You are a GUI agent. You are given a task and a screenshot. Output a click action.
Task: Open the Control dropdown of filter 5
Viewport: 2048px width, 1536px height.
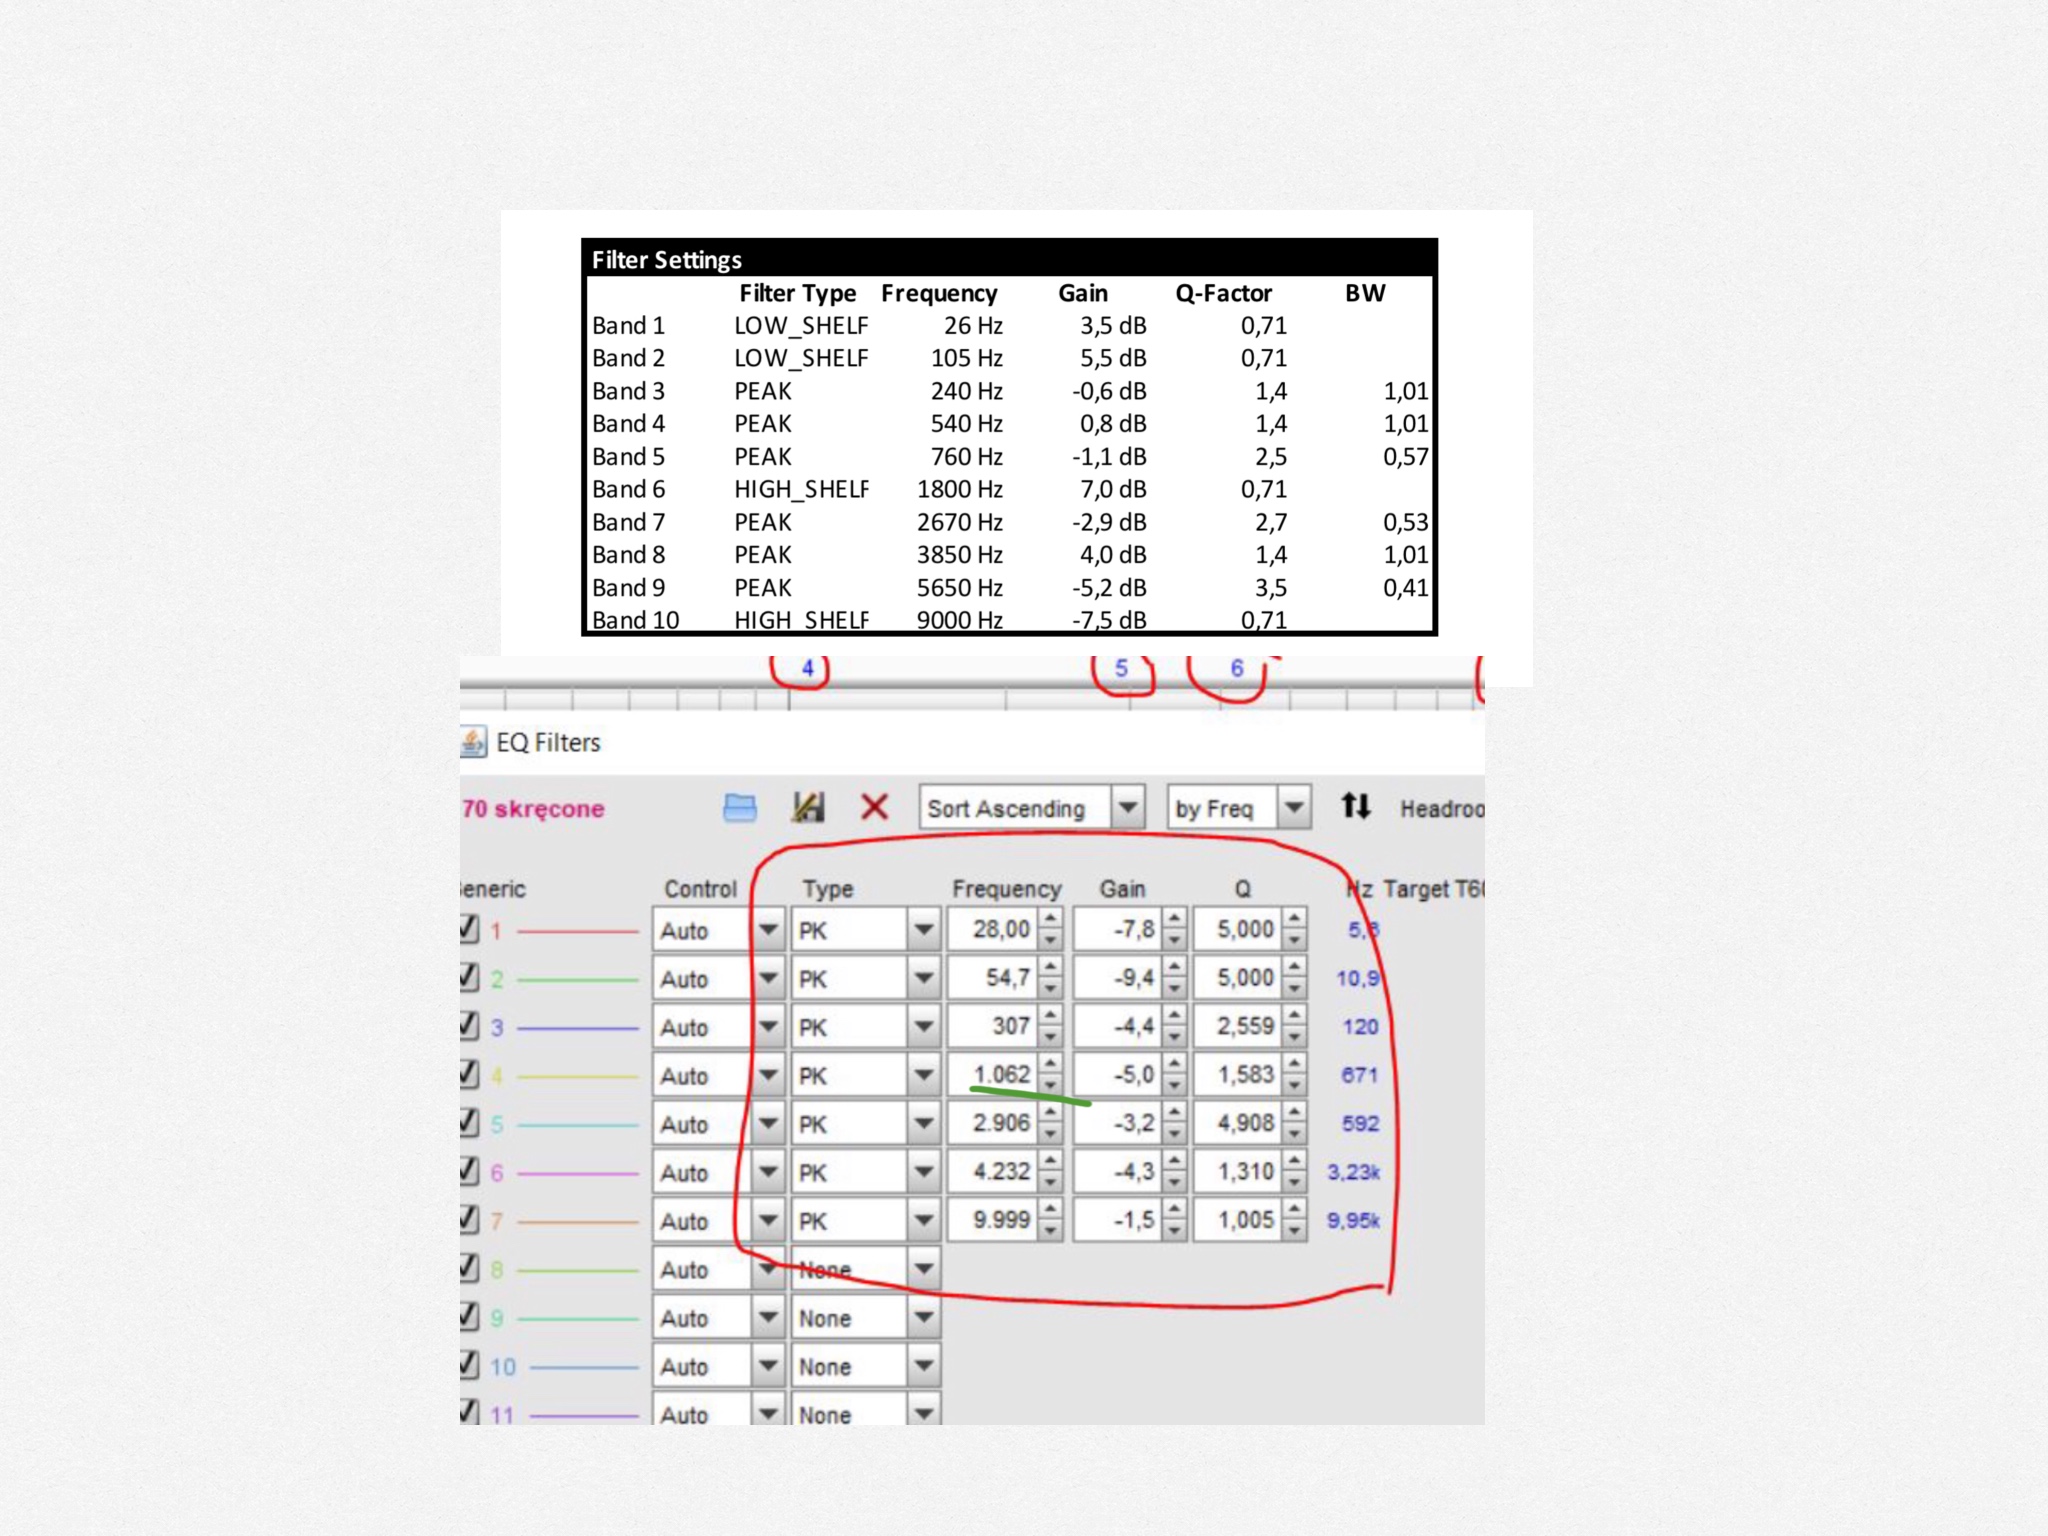[717, 1124]
